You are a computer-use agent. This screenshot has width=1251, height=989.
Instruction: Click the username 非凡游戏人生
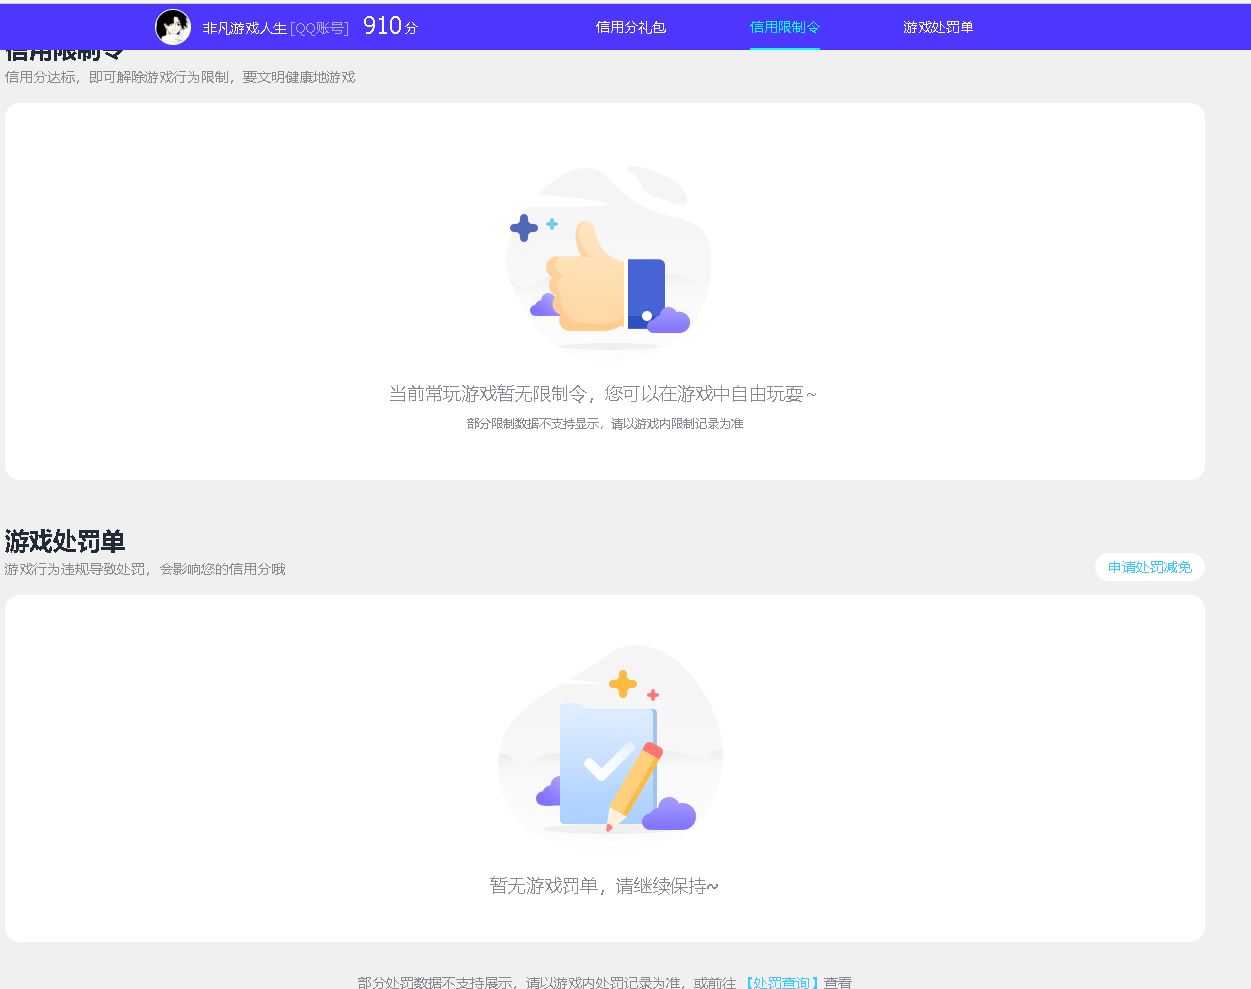click(x=244, y=28)
